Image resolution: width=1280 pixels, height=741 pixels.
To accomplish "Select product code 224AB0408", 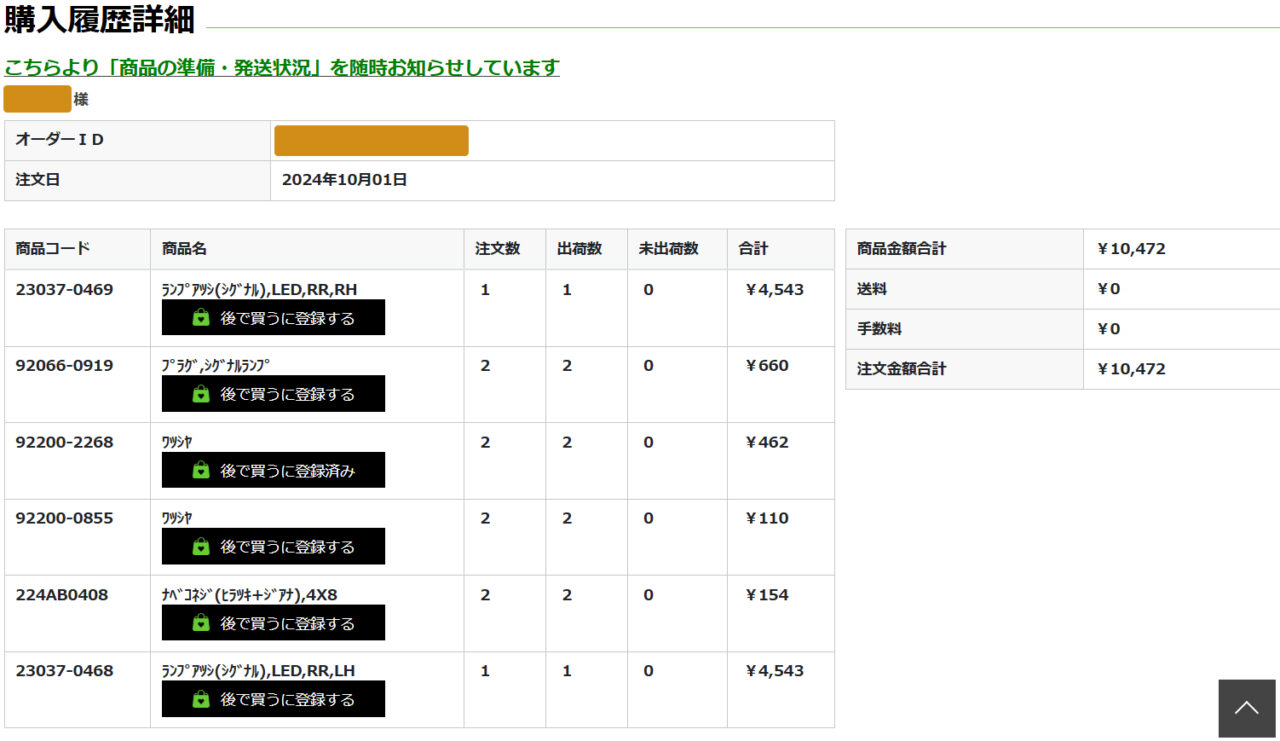I will 62,595.
